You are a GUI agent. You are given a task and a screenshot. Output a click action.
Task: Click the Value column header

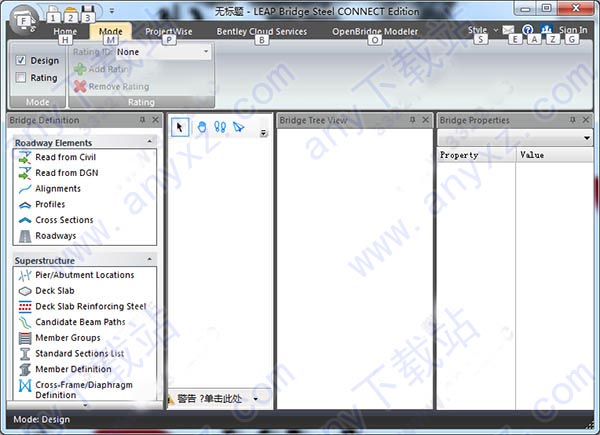point(554,155)
